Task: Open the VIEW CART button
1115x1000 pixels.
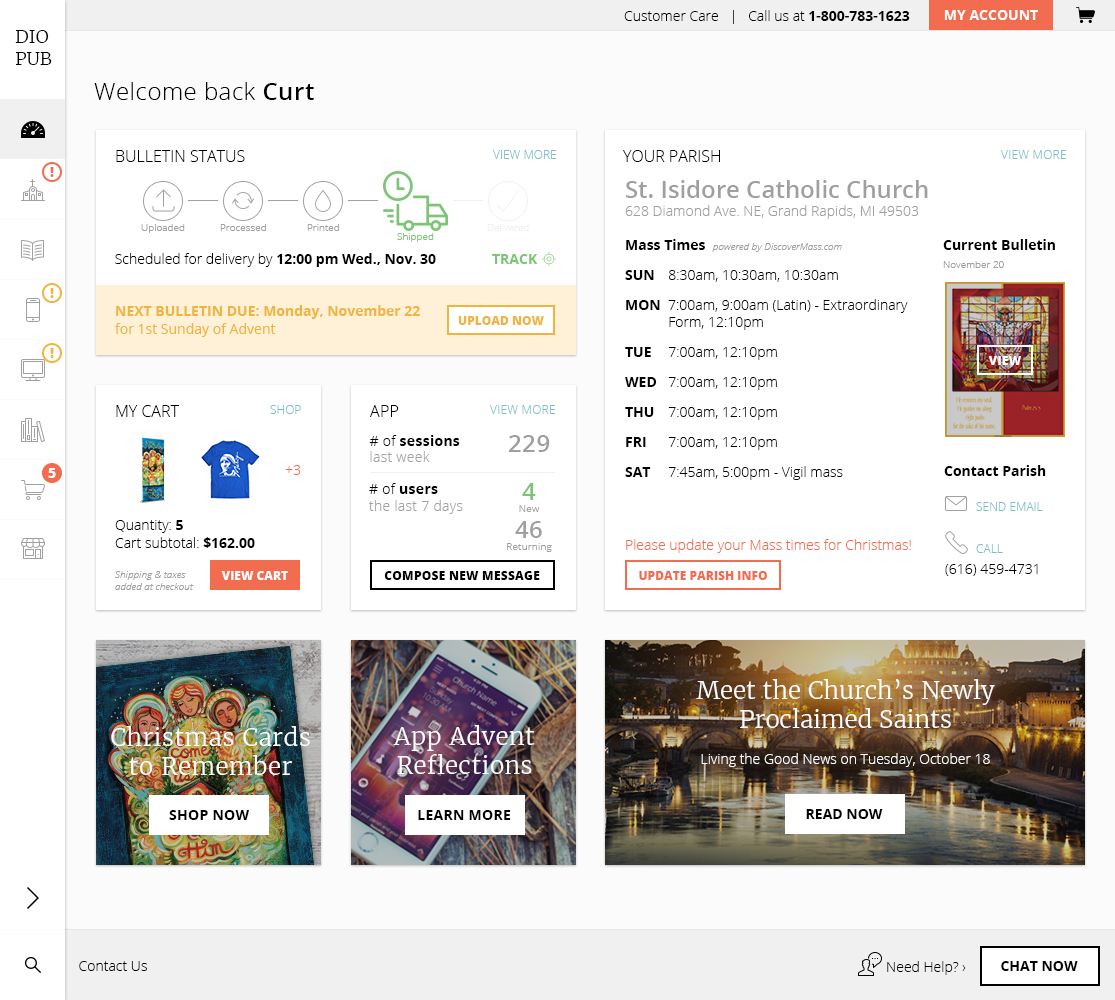Action: (255, 575)
